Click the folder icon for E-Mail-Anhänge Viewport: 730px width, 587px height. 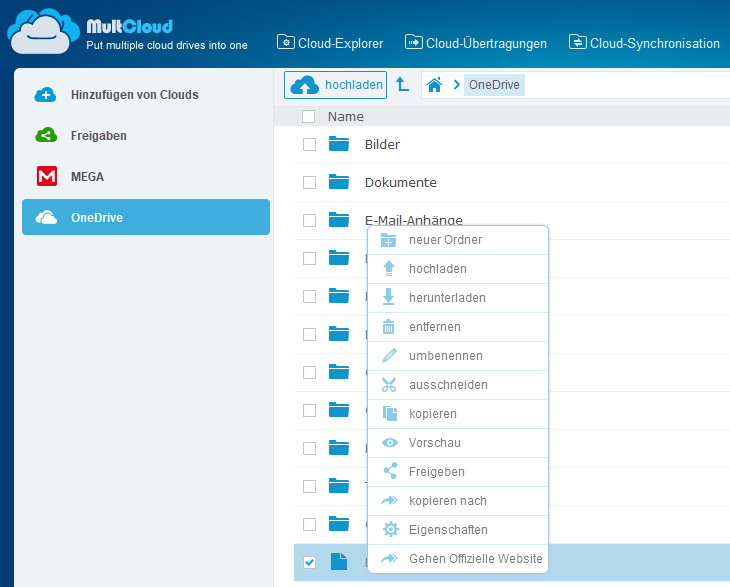338,220
